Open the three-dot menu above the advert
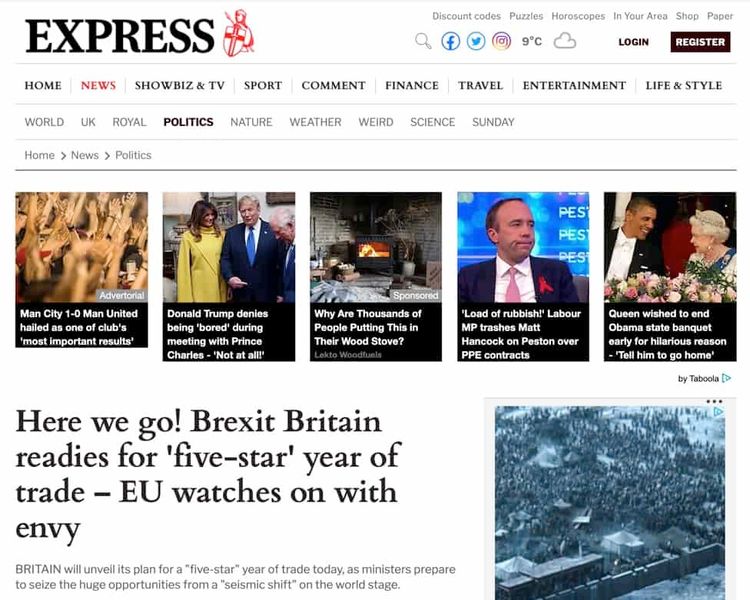Viewport: 750px width, 600px height. coord(714,401)
